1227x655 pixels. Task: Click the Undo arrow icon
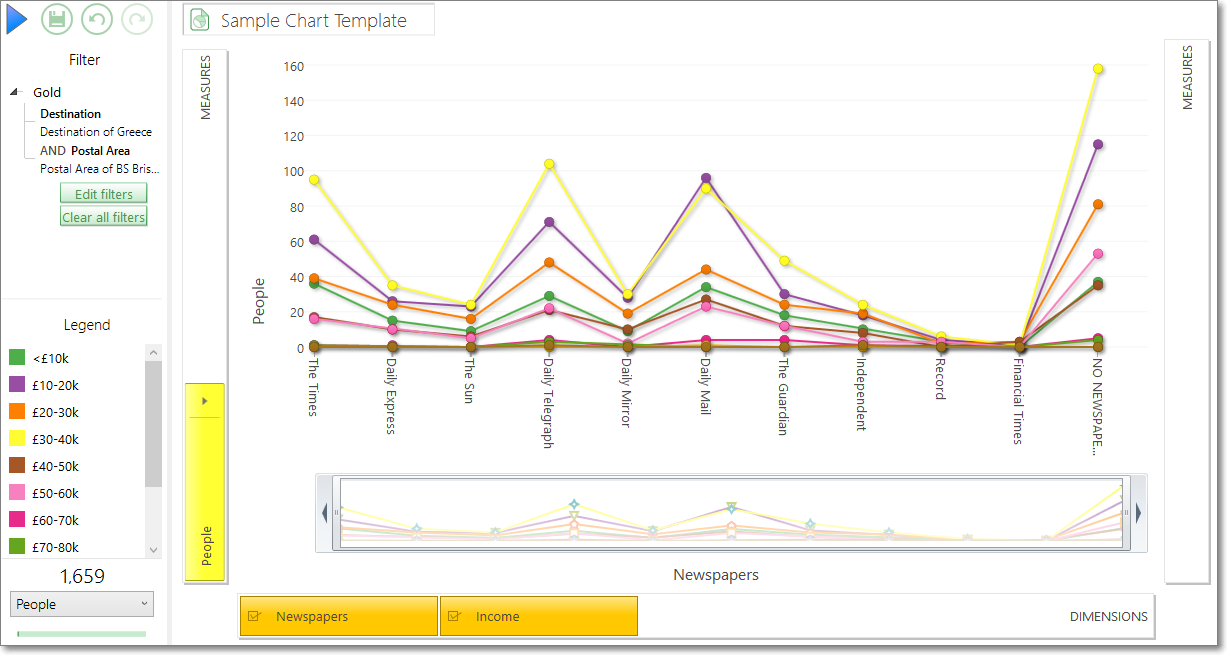[97, 19]
